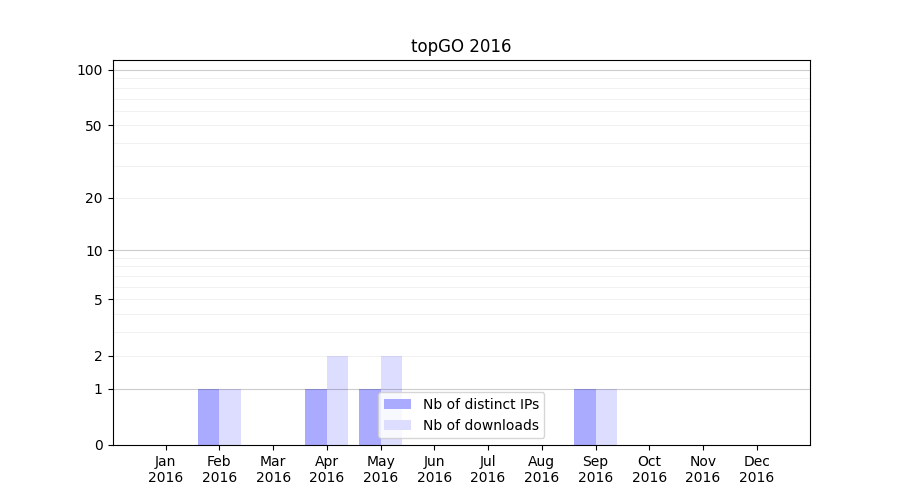
Task: Click the Nb of downloads legend swatch
Action: coord(397,425)
